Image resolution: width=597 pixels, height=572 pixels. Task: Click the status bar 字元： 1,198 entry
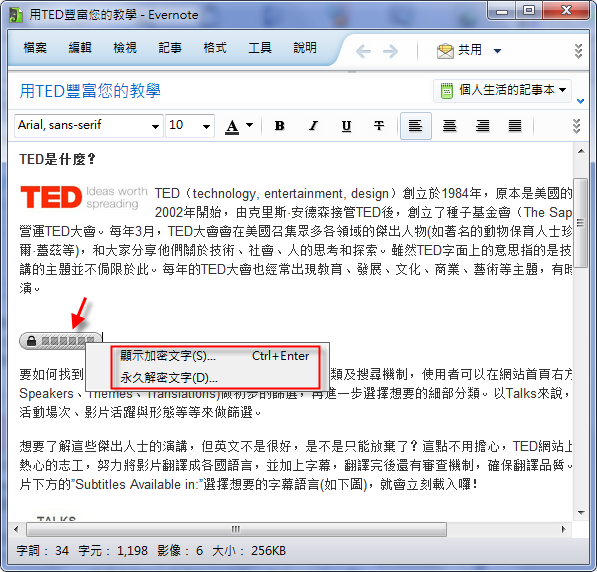pyautogui.click(x=113, y=551)
